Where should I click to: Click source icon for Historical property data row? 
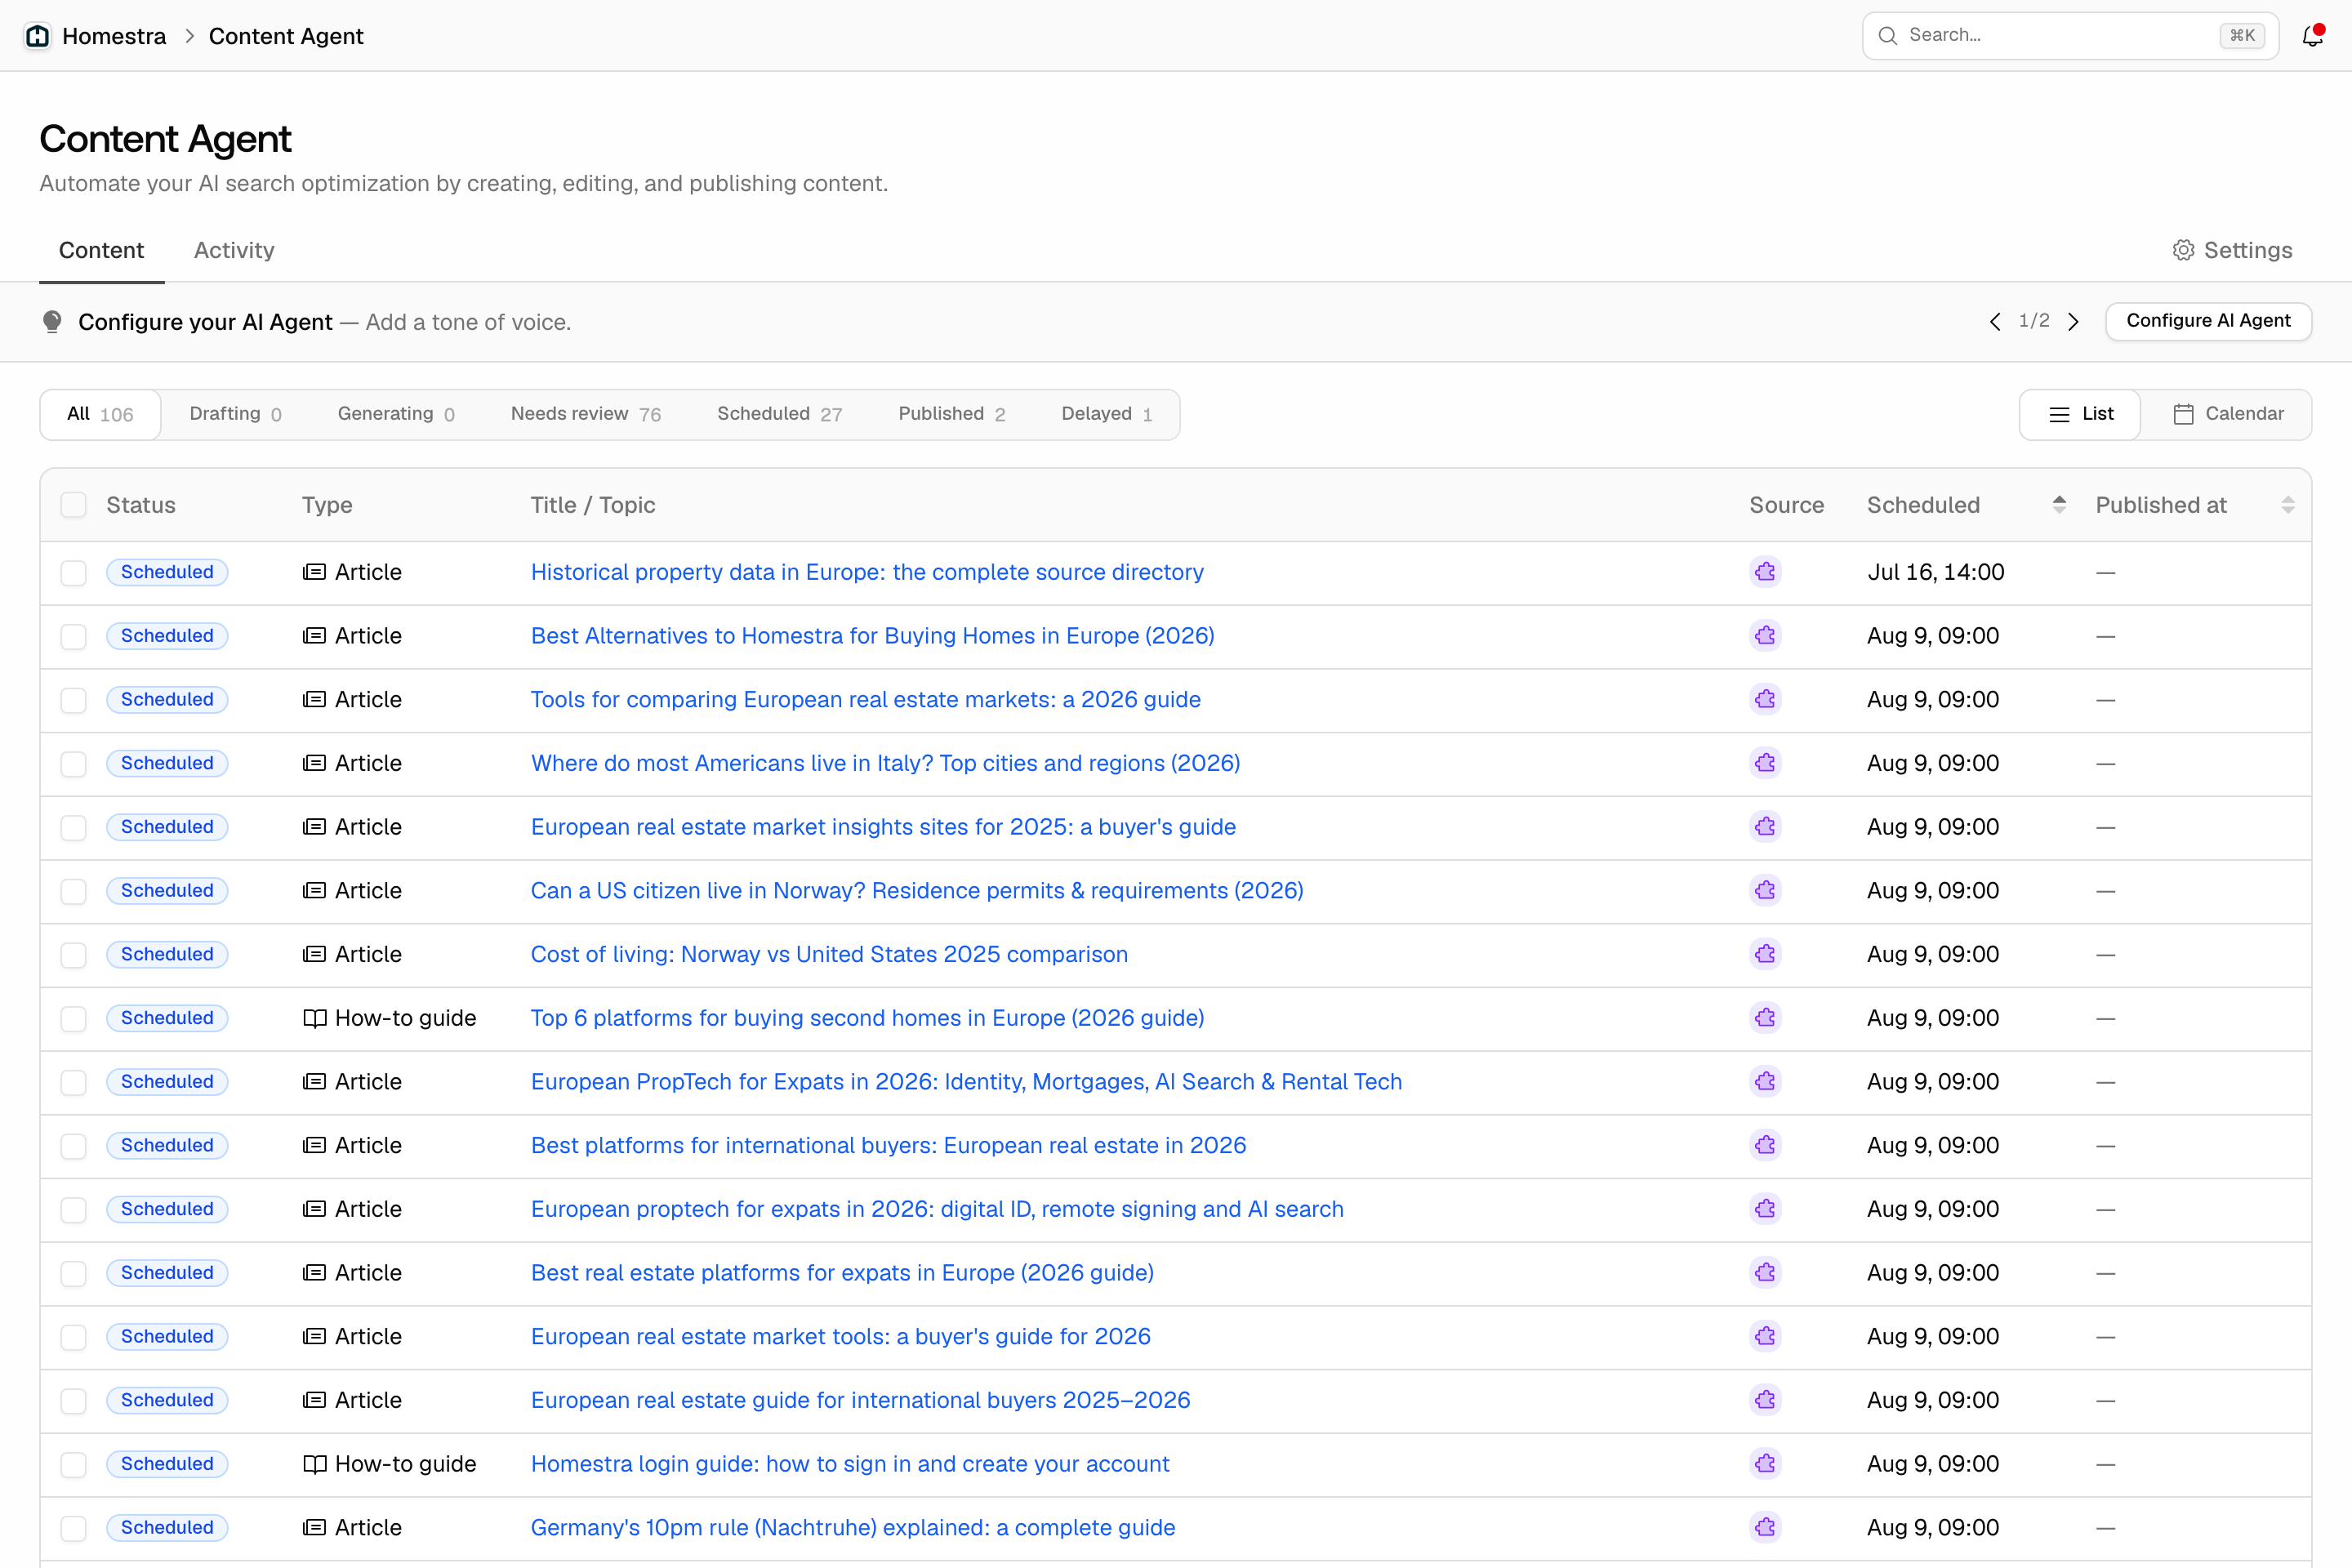1765,572
